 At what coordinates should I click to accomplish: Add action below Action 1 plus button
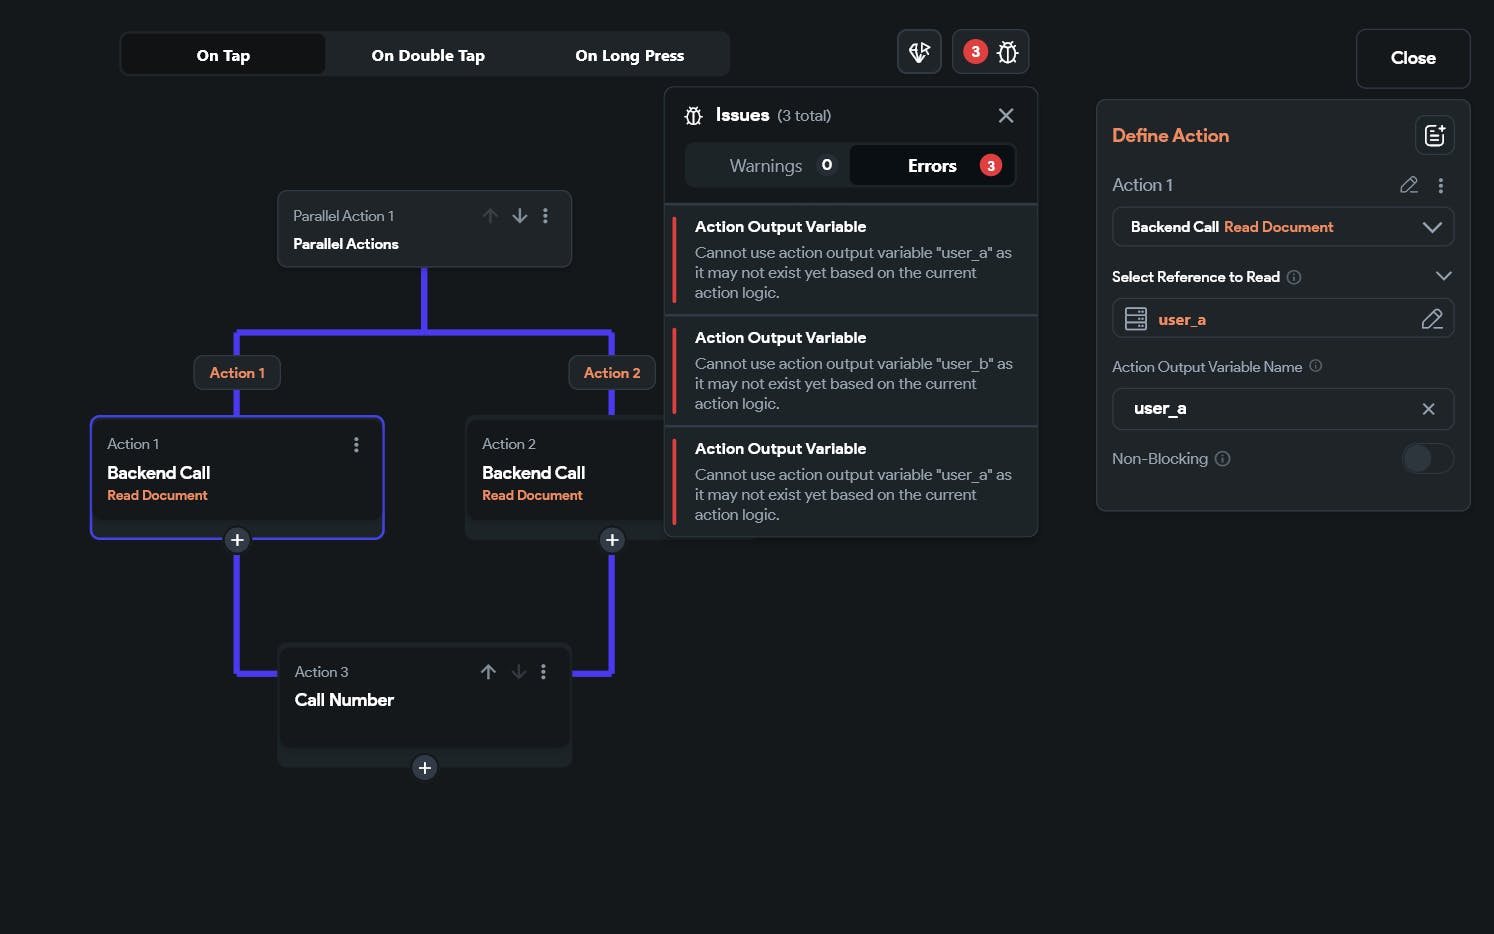coord(237,540)
